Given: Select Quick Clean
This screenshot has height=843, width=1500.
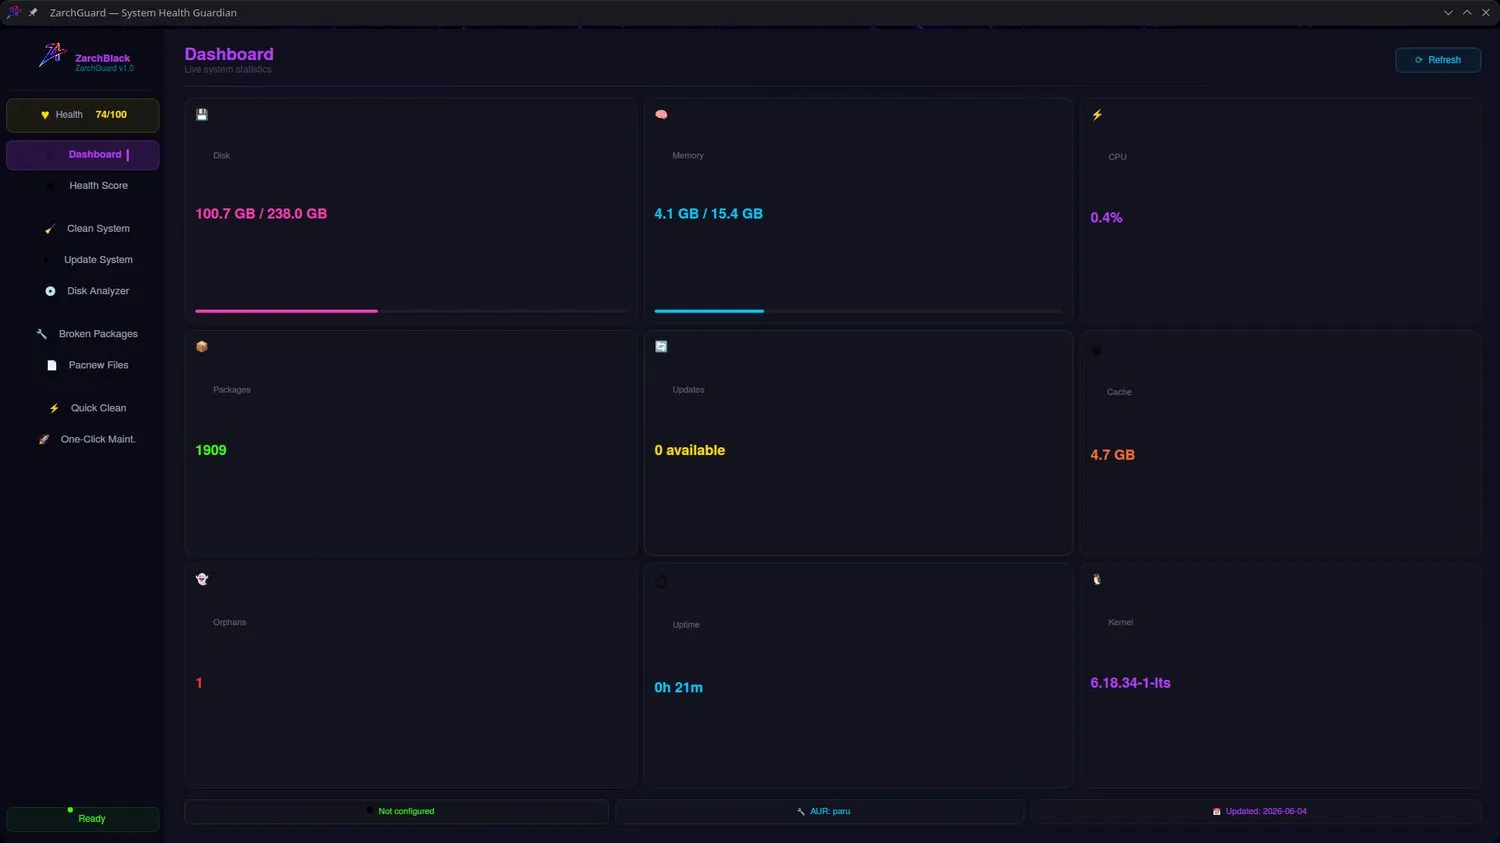Looking at the screenshot, I should tap(83, 408).
